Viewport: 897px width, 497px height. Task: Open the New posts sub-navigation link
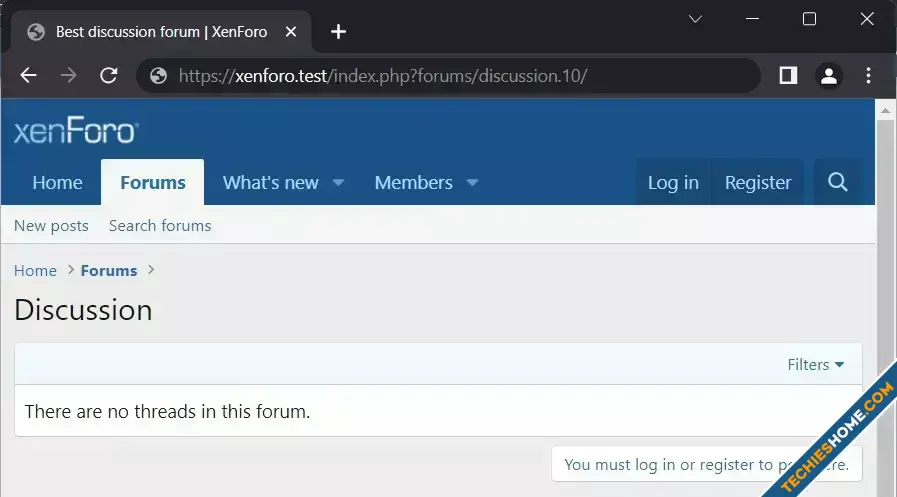pos(51,226)
